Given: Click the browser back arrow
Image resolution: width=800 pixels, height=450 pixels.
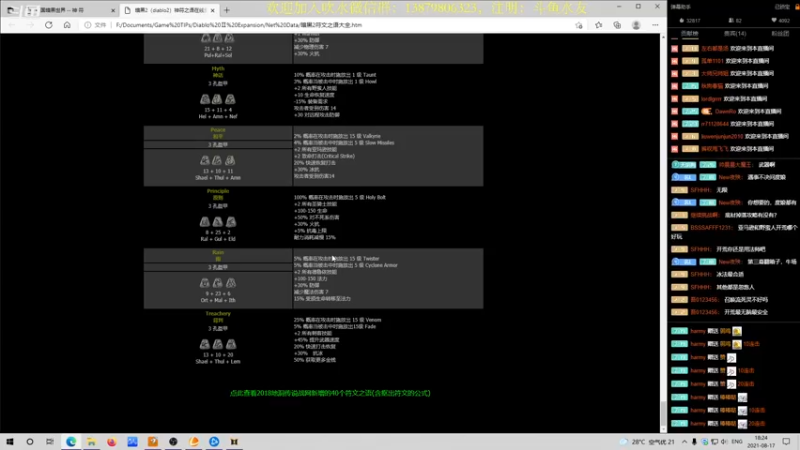Looking at the screenshot, I should click(12, 24).
